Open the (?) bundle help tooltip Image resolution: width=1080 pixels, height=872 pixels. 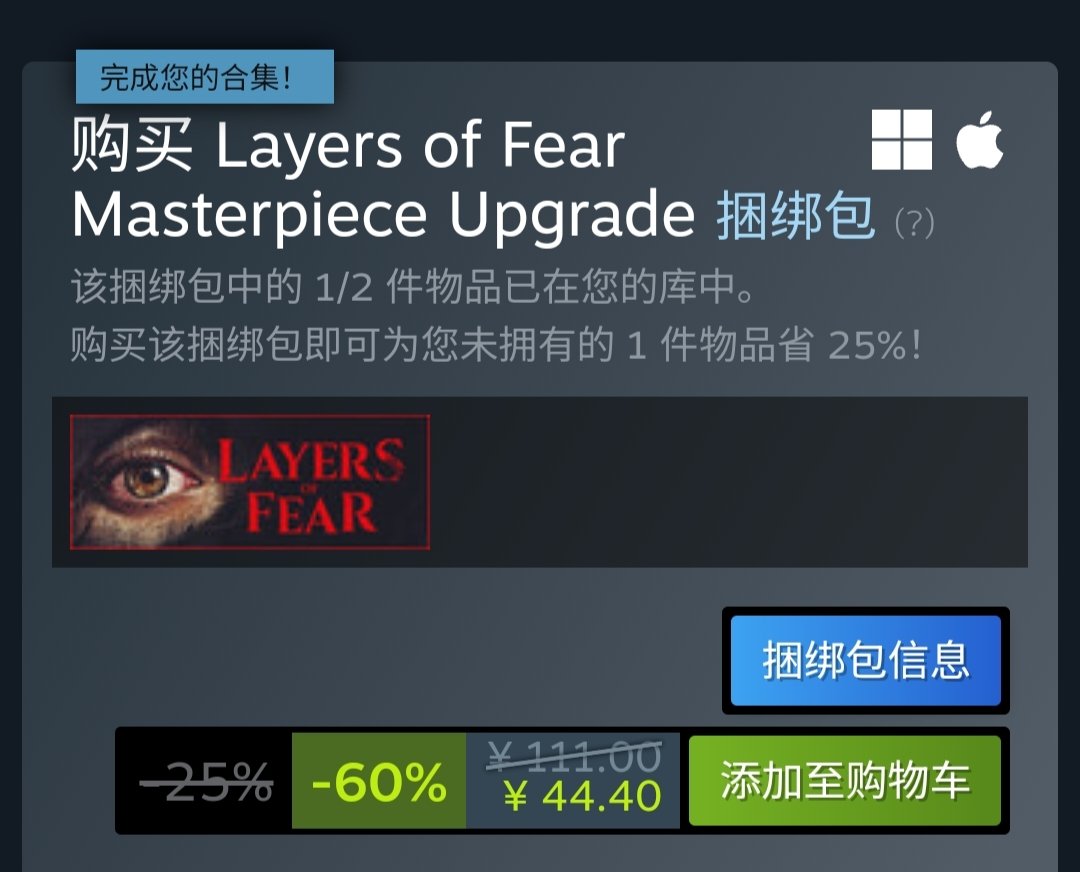(x=914, y=223)
